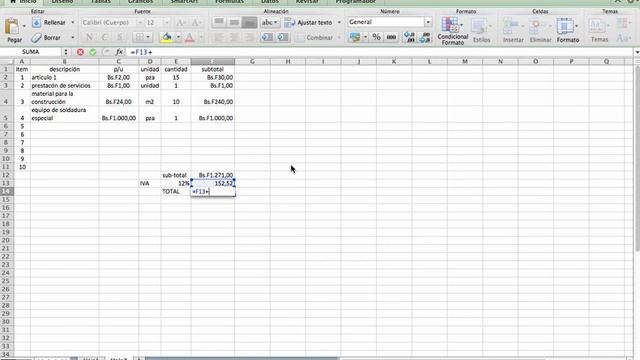Increase the font size with the larger A
Screen dimensions: 640x360
point(181,22)
